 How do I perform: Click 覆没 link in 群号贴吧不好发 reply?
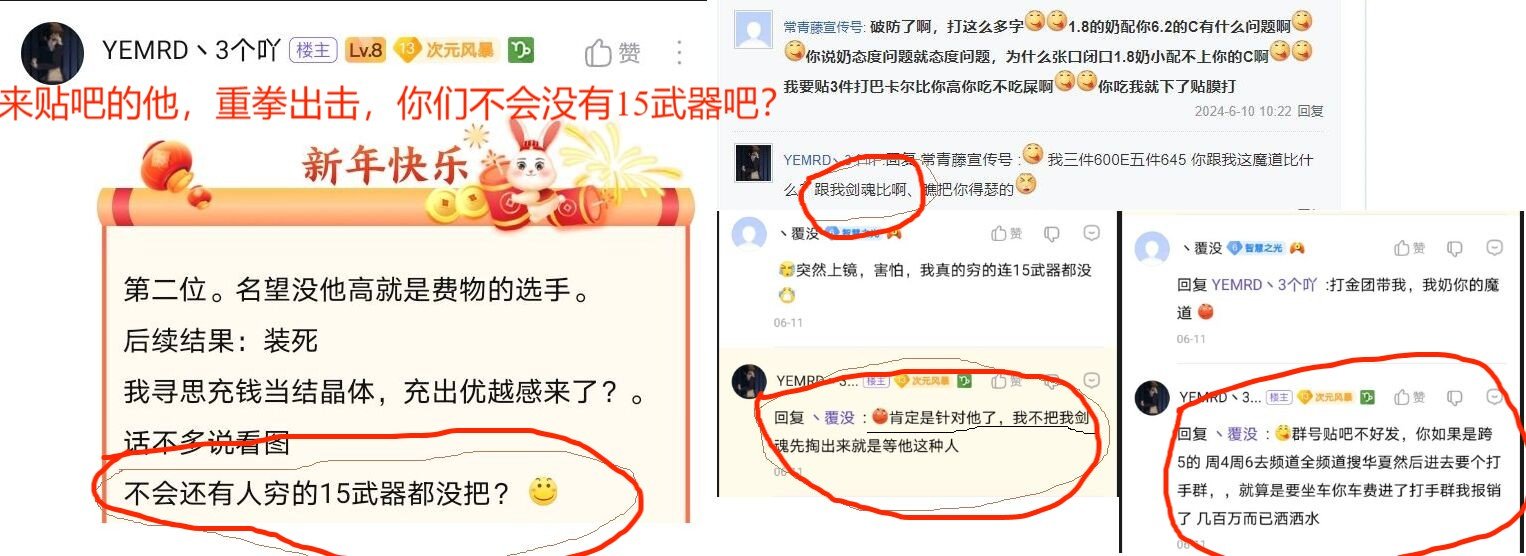(1235, 434)
